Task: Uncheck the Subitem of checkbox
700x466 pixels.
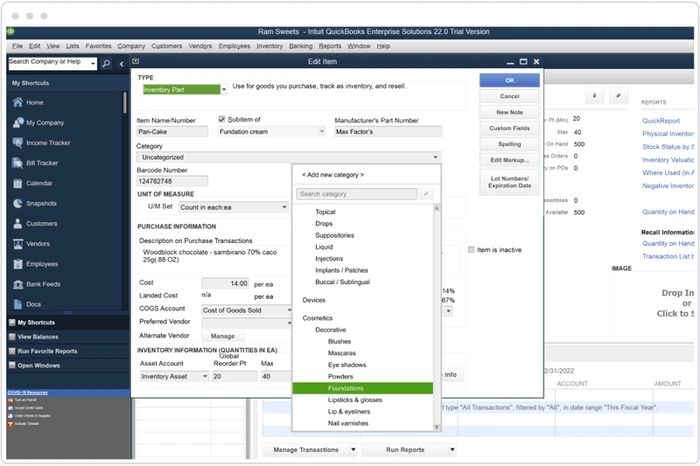Action: coord(223,120)
